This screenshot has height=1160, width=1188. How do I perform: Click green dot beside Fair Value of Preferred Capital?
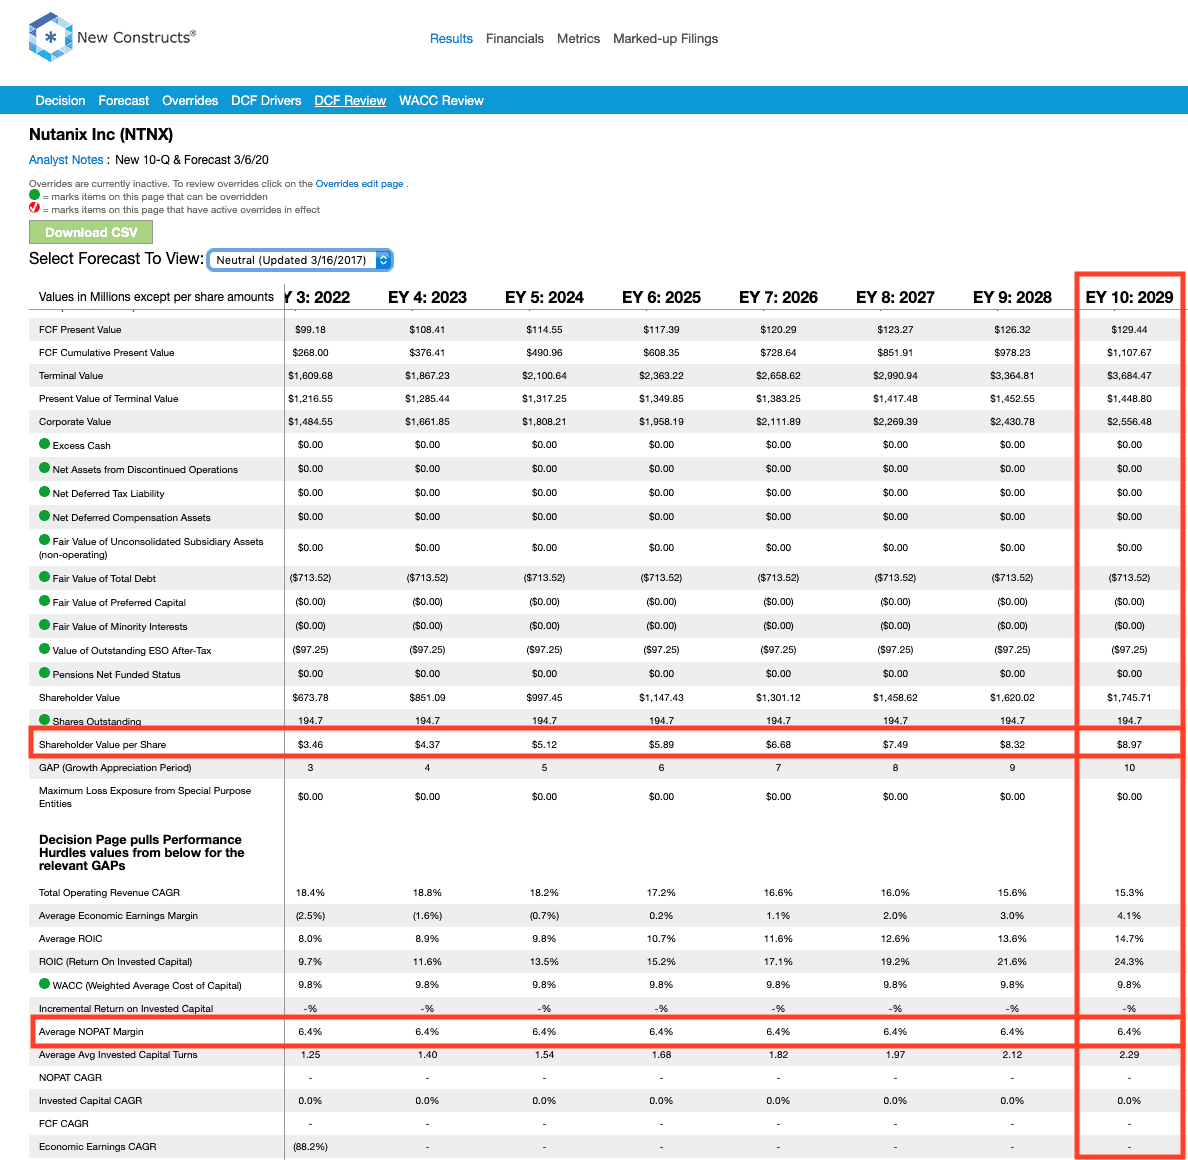pyautogui.click(x=45, y=602)
